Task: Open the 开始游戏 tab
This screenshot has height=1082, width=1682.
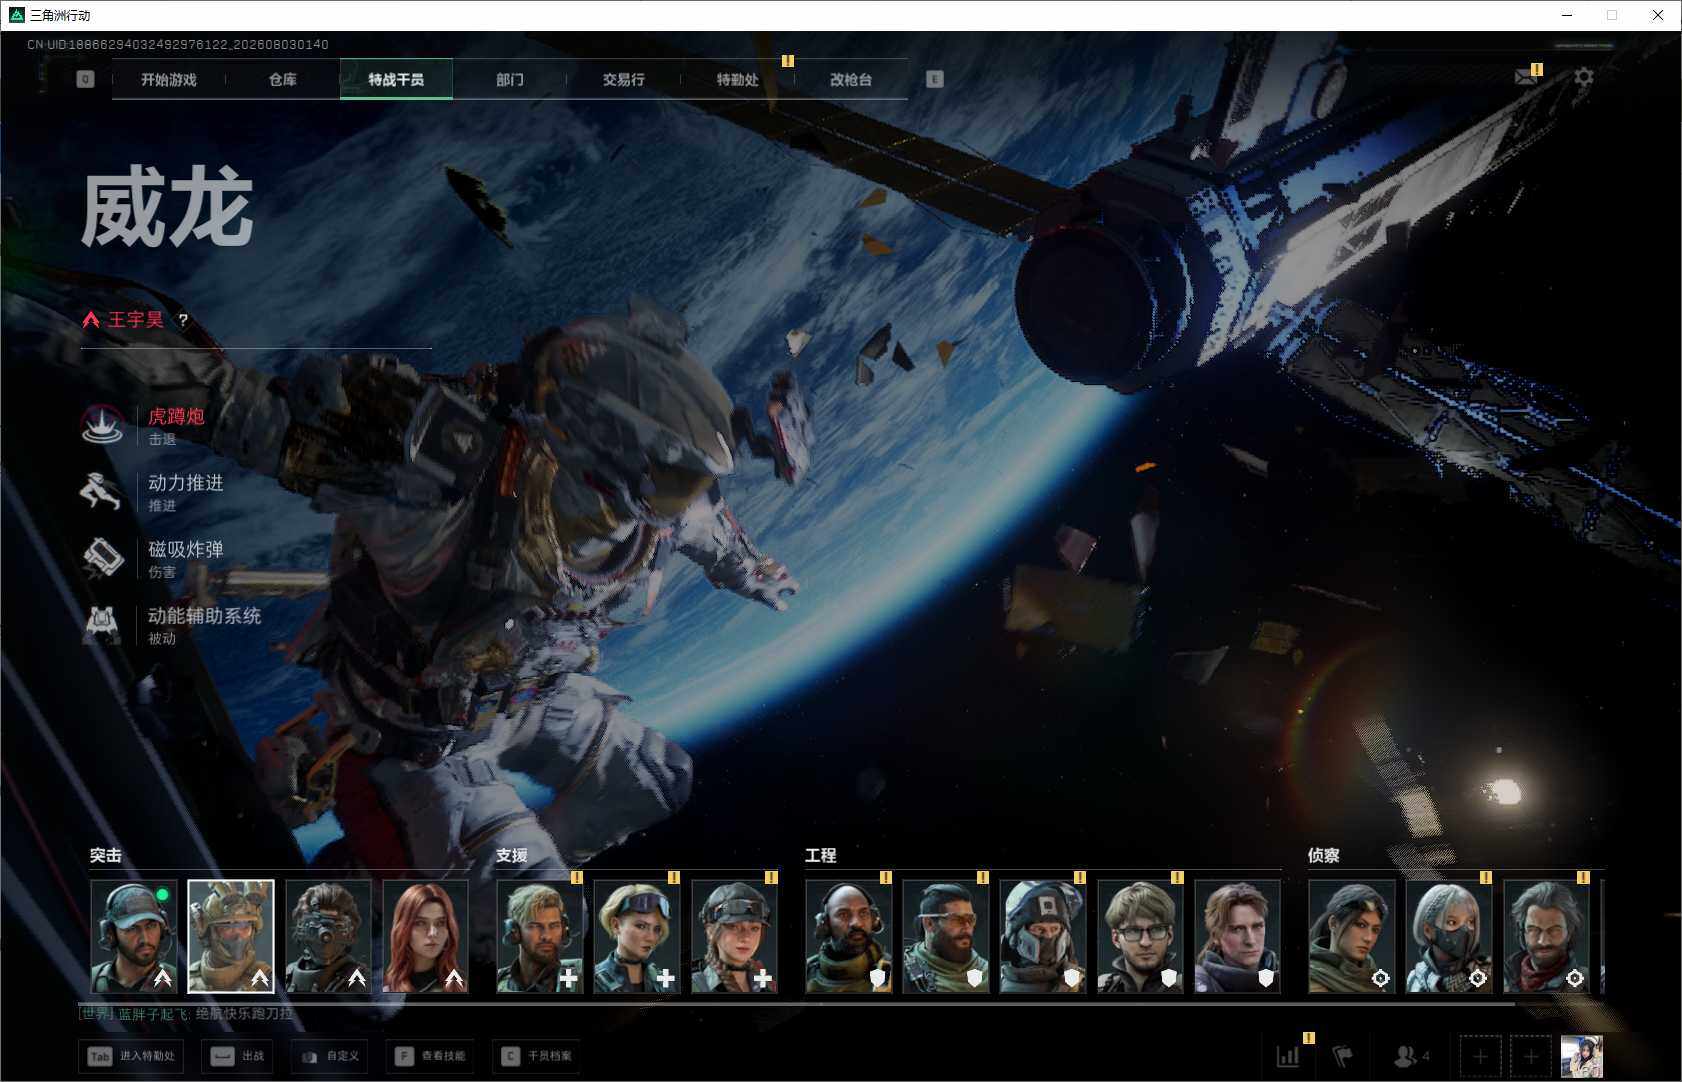Action: [x=169, y=80]
